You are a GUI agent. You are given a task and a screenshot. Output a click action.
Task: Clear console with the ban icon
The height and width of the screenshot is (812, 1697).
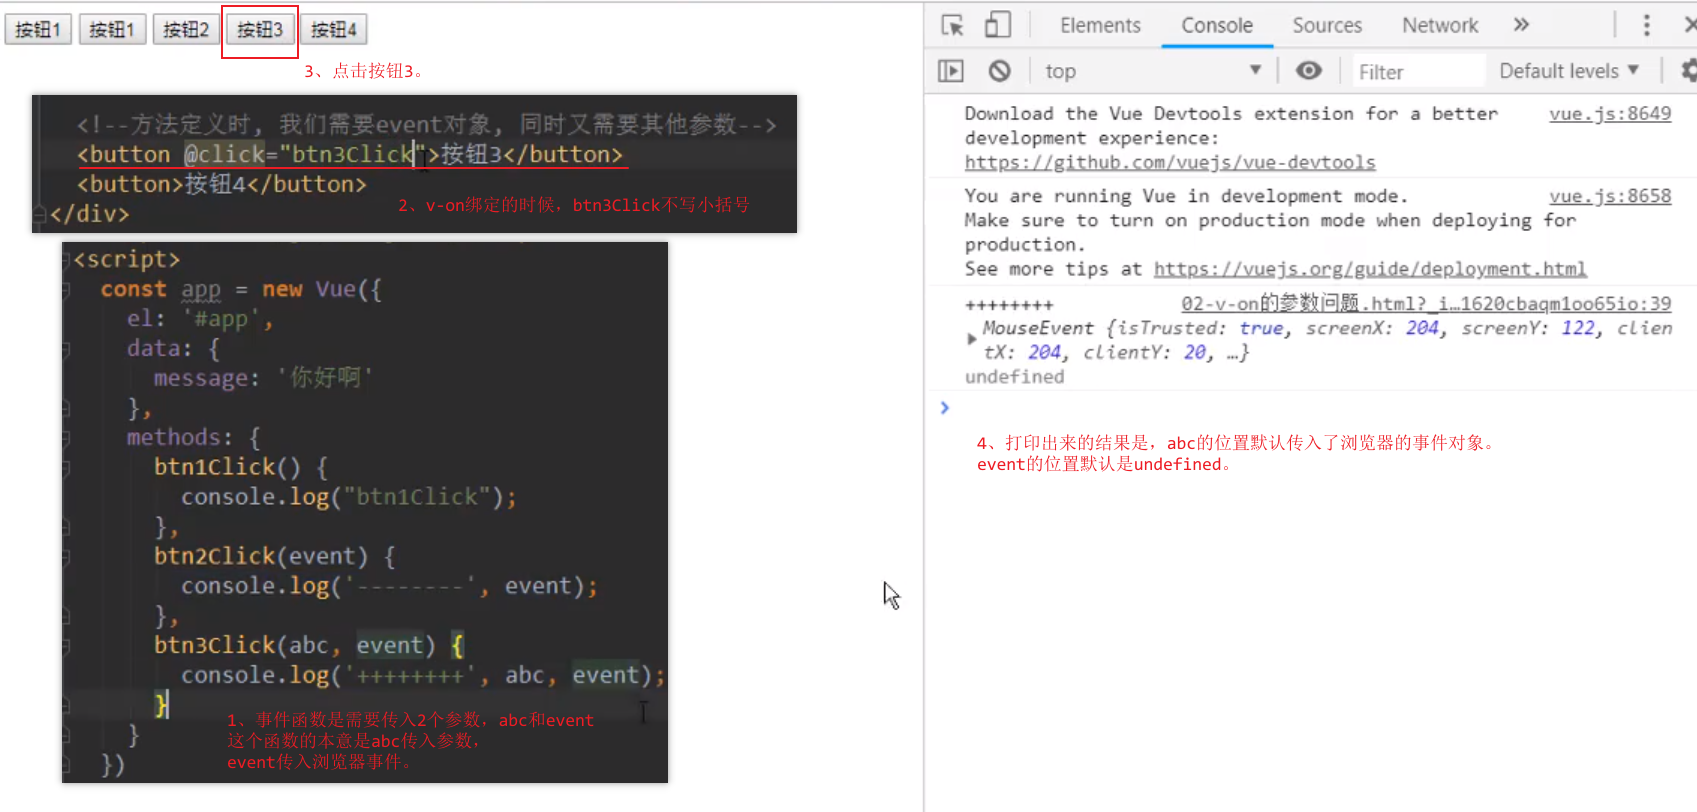(999, 71)
